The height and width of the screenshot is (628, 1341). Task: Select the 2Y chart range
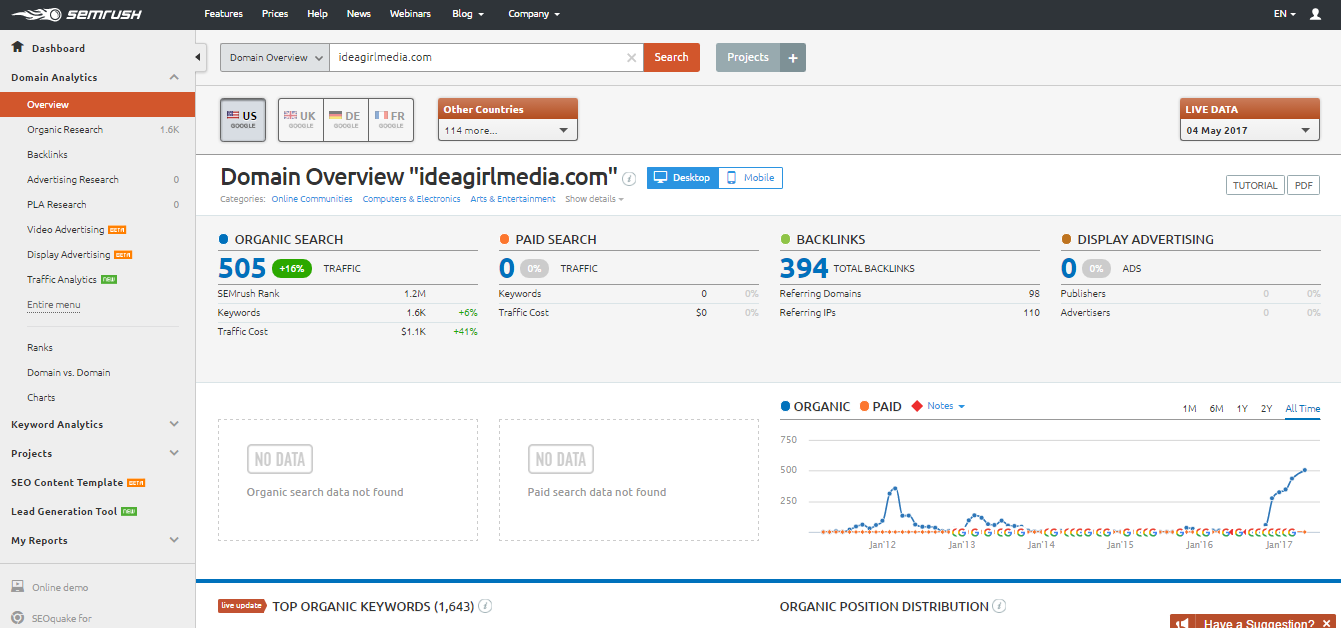click(1267, 408)
